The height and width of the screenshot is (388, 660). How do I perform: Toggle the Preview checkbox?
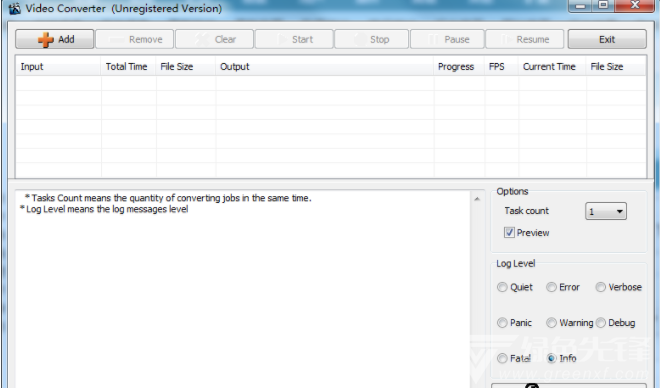click(509, 232)
